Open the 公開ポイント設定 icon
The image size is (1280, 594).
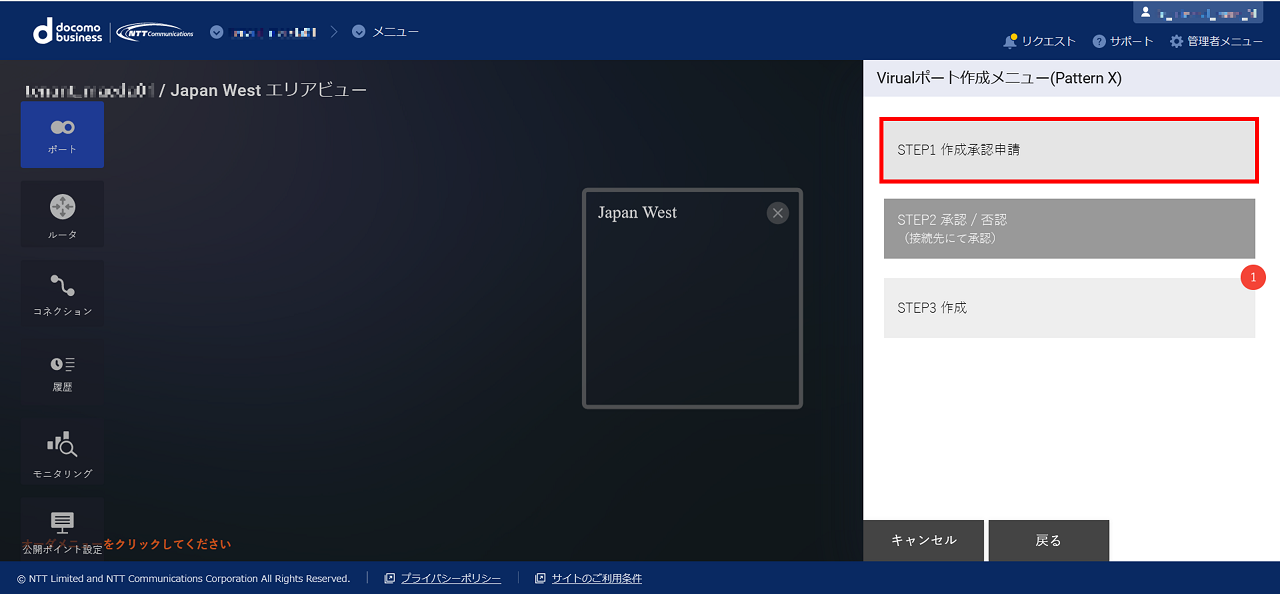(62, 530)
